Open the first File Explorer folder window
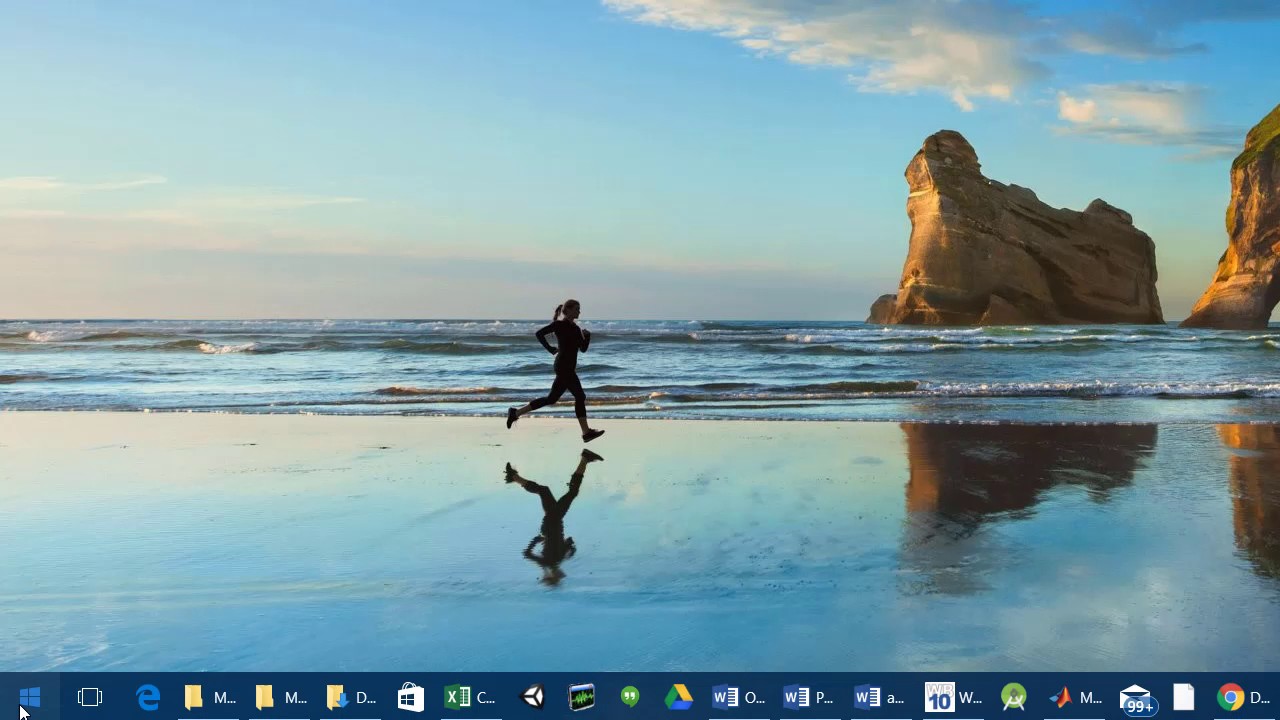This screenshot has width=1280, height=720. (x=209, y=697)
